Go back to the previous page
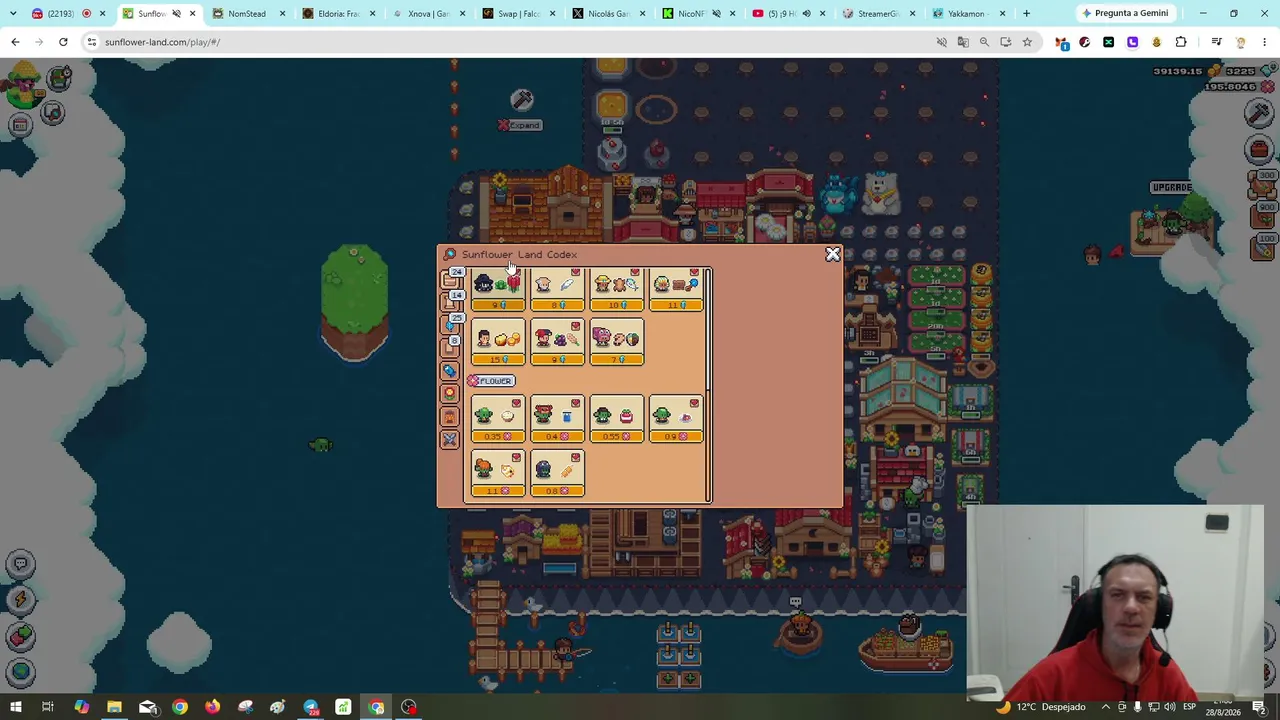Image resolution: width=1280 pixels, height=720 pixels. pyautogui.click(x=15, y=42)
